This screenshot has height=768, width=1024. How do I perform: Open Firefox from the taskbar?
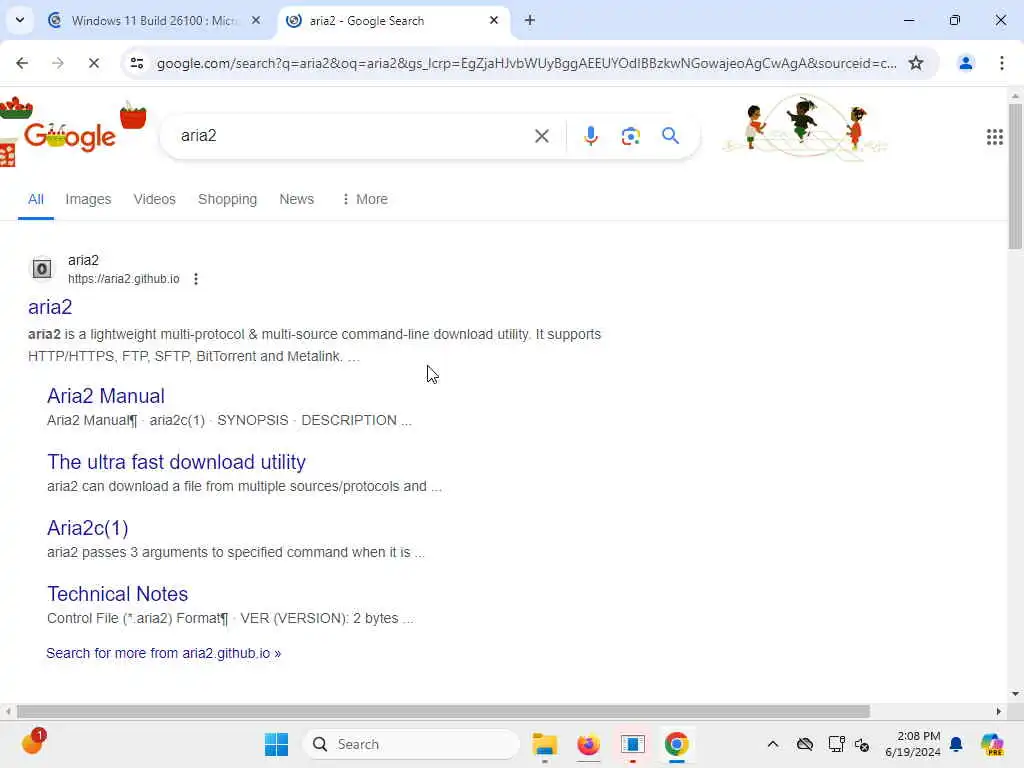[588, 744]
